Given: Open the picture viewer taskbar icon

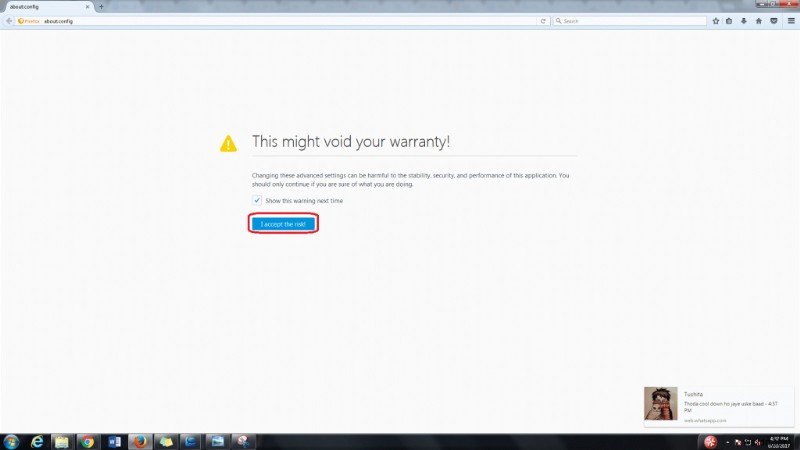Looking at the screenshot, I should [217, 441].
